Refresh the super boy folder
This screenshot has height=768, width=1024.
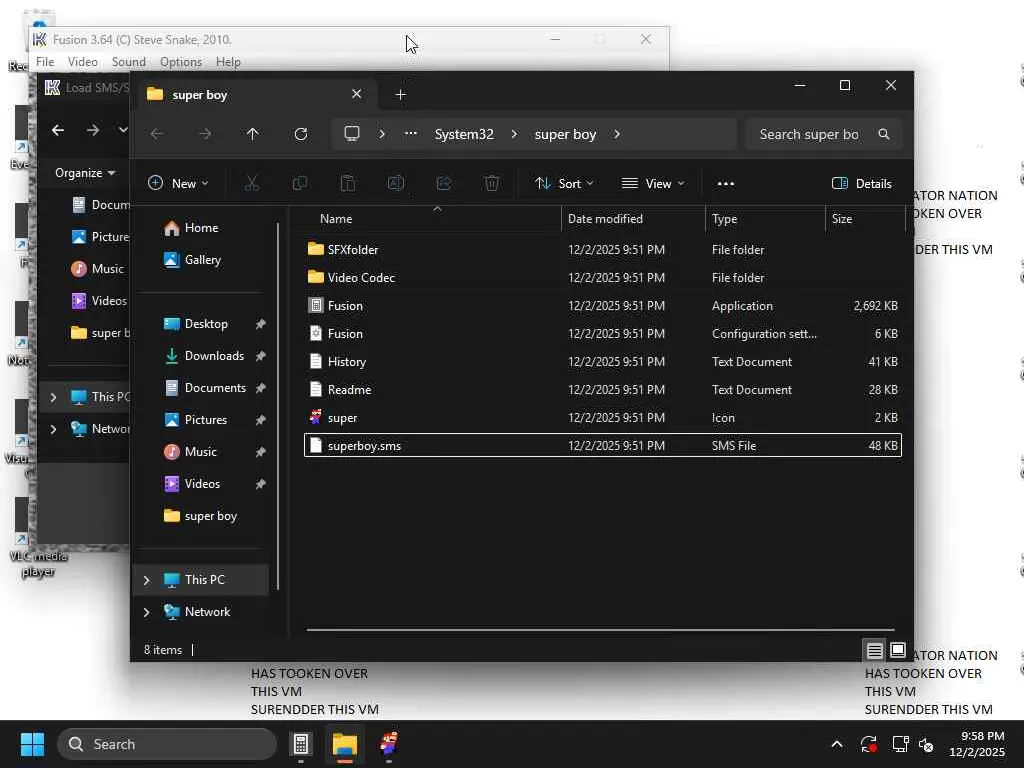[x=300, y=134]
